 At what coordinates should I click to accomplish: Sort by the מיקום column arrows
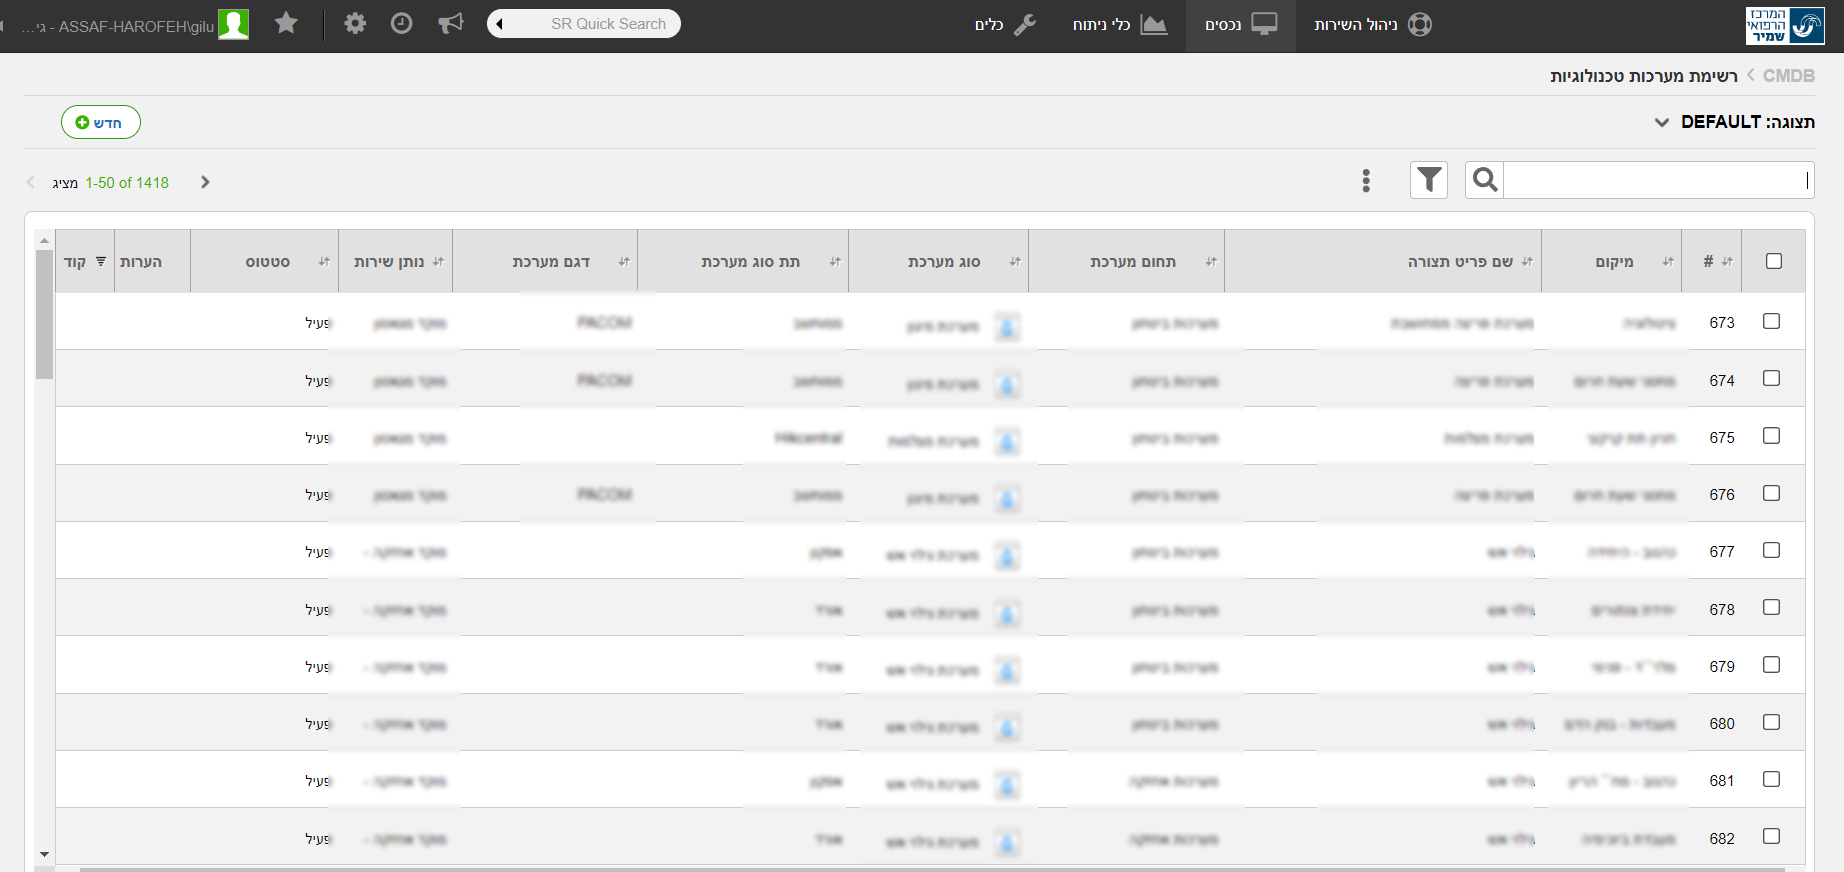pyautogui.click(x=1667, y=261)
